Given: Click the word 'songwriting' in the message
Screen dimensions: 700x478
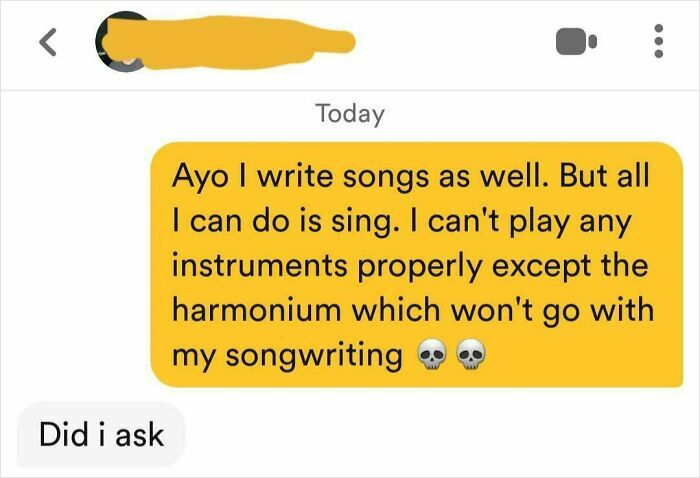Looking at the screenshot, I should (x=314, y=357).
